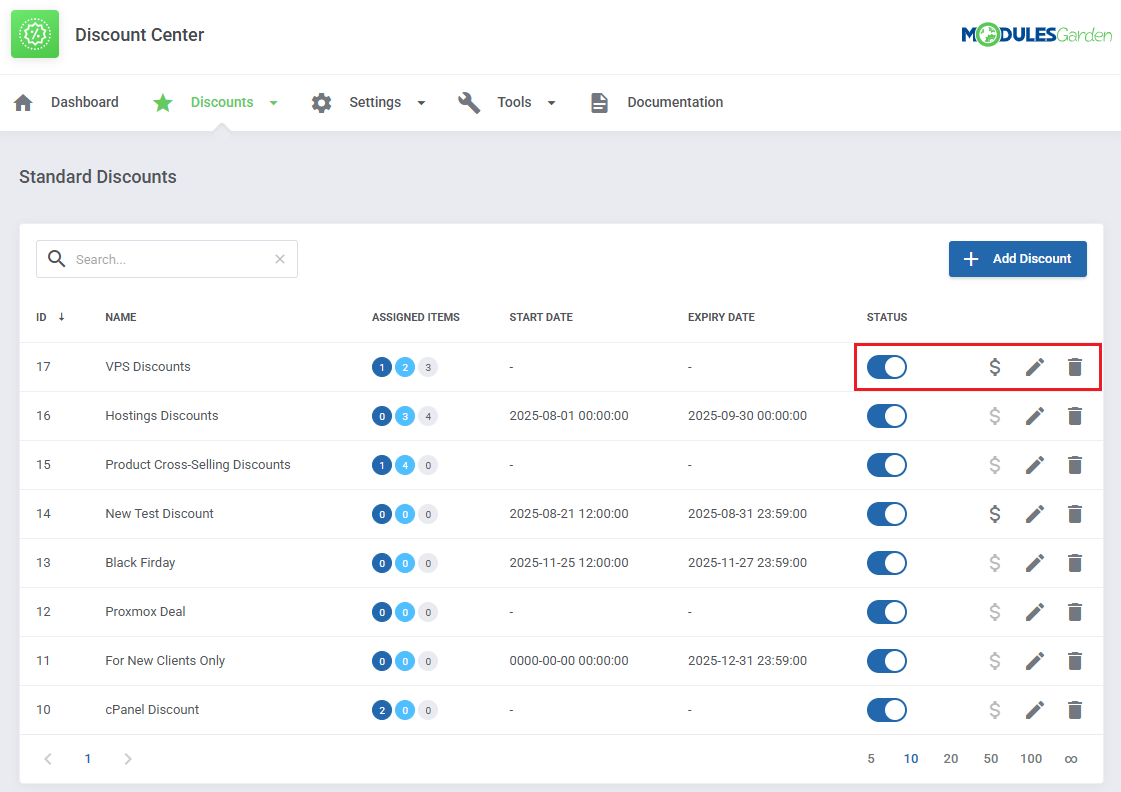Show 50 entries per page
The image size is (1121, 792).
pyautogui.click(x=991, y=758)
